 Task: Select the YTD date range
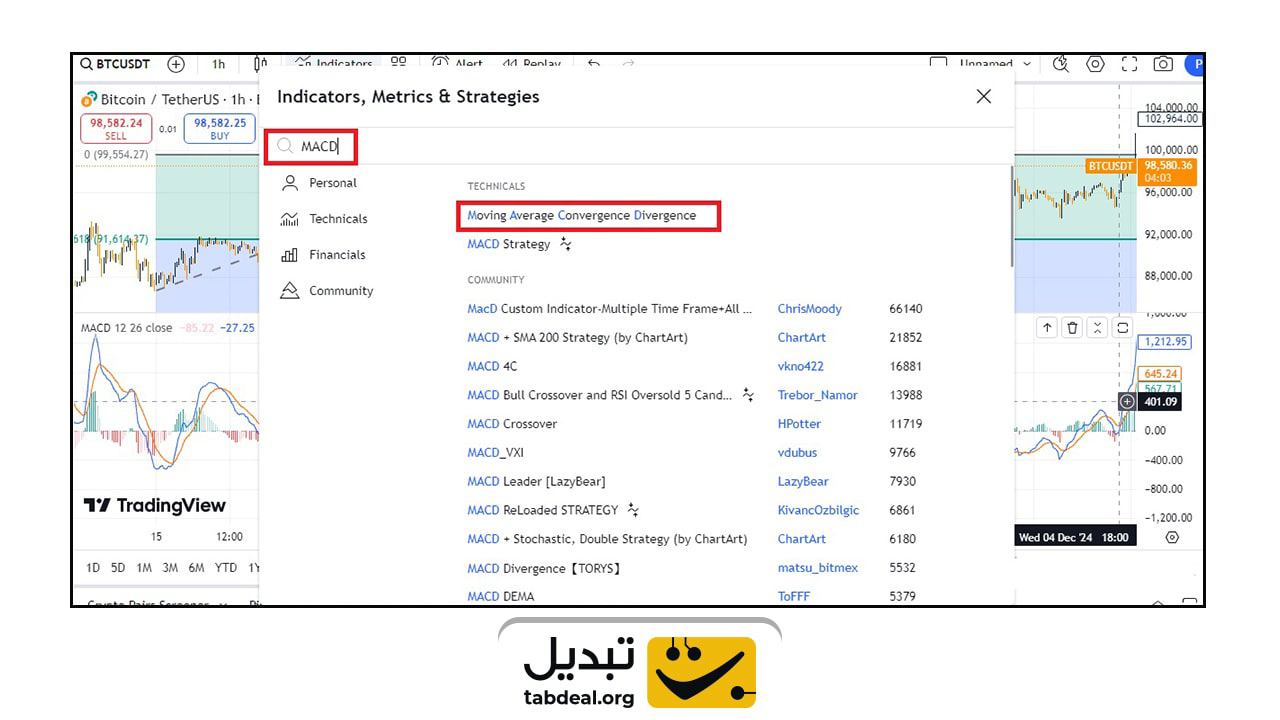226,568
